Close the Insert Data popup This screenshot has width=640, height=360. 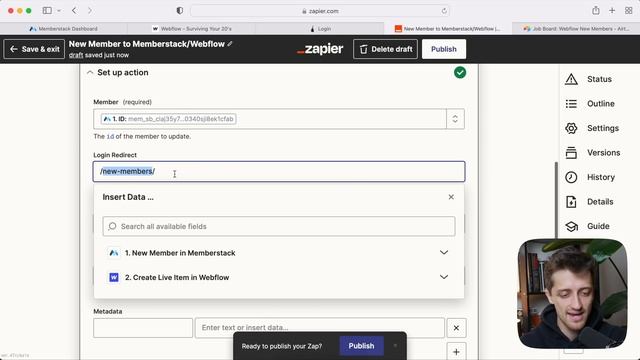[x=451, y=197]
